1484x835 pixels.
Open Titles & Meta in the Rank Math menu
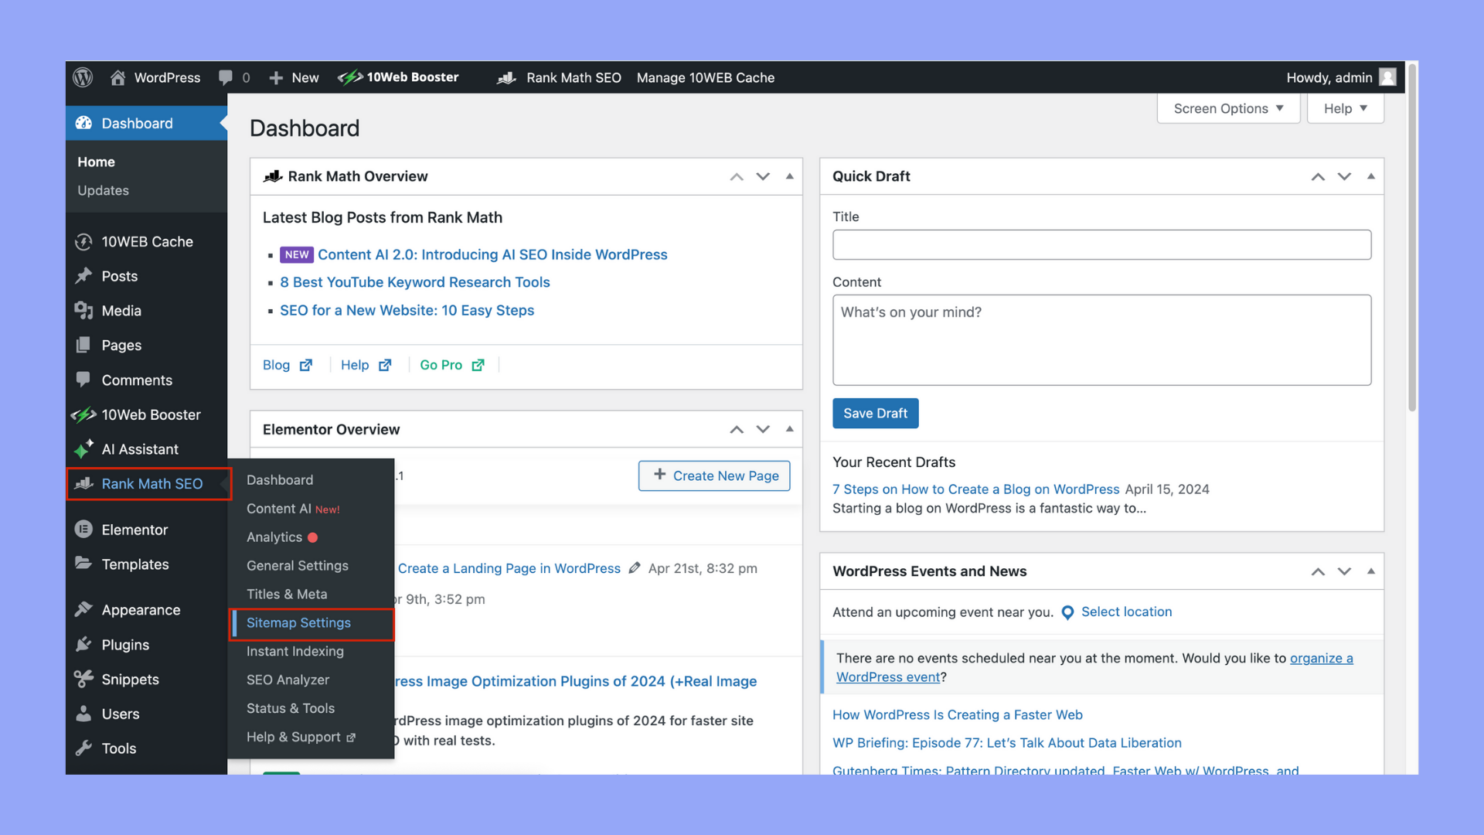click(287, 594)
